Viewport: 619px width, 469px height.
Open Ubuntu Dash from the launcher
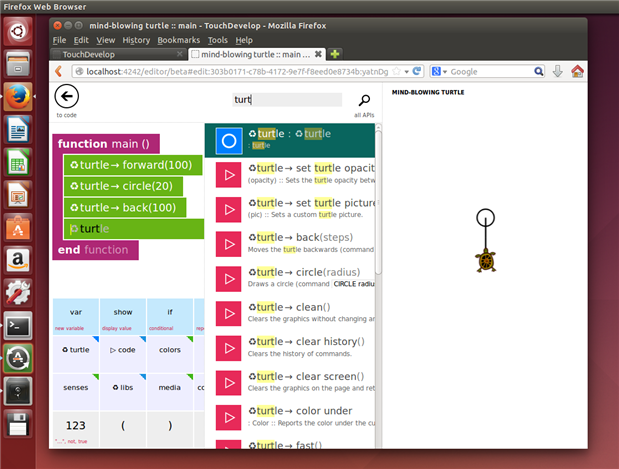[18, 31]
